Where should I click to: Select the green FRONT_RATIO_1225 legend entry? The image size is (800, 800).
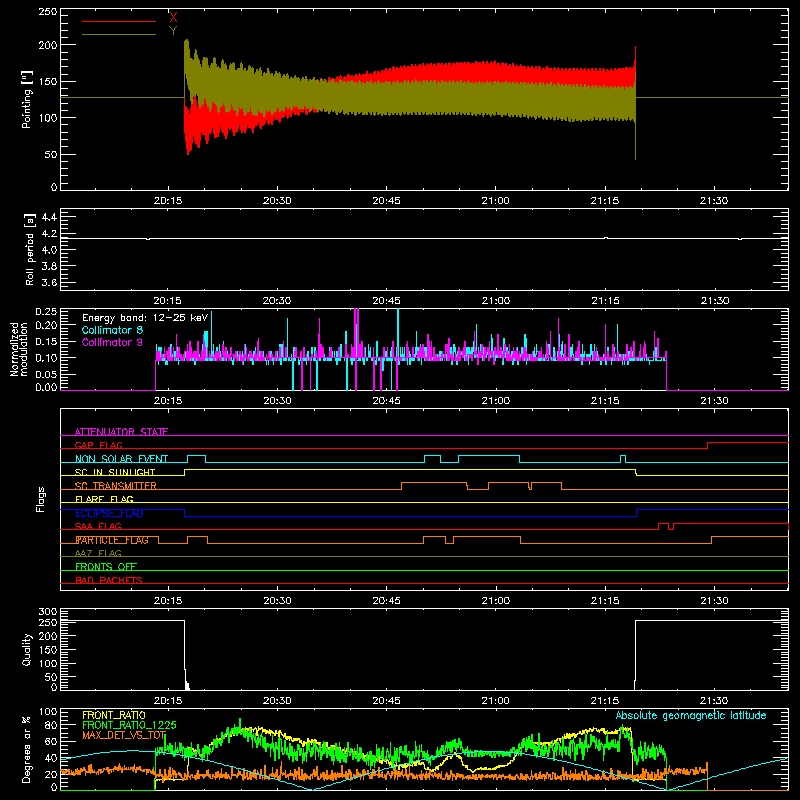click(x=129, y=725)
